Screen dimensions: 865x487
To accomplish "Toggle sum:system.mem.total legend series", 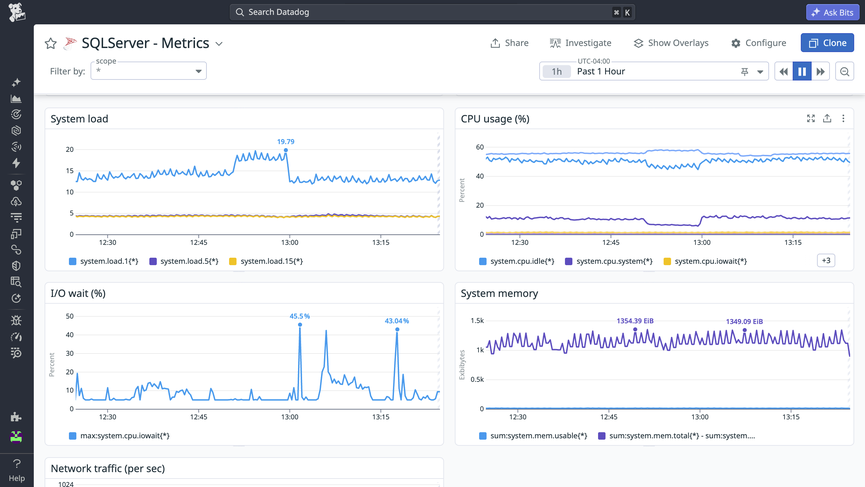I will pyautogui.click(x=676, y=436).
